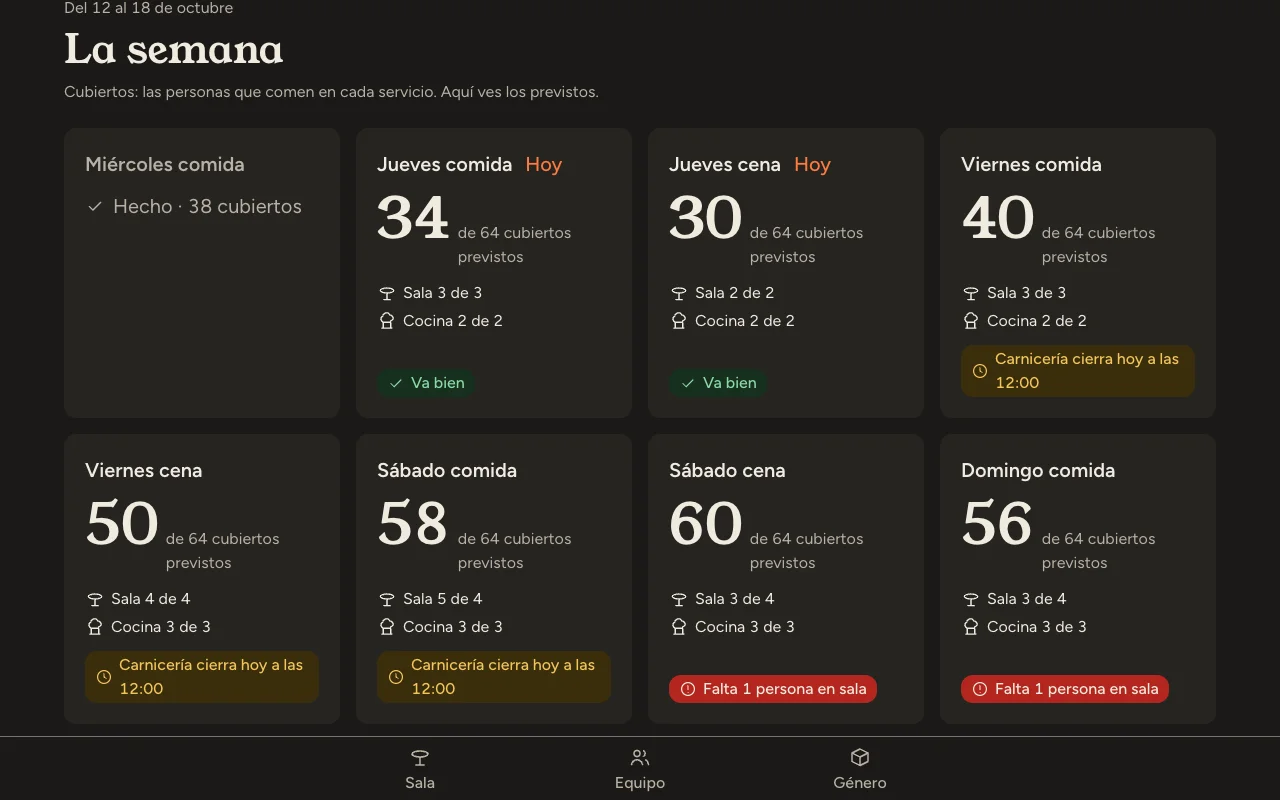
Task: Switch to the Equipo tab
Action: [640, 769]
